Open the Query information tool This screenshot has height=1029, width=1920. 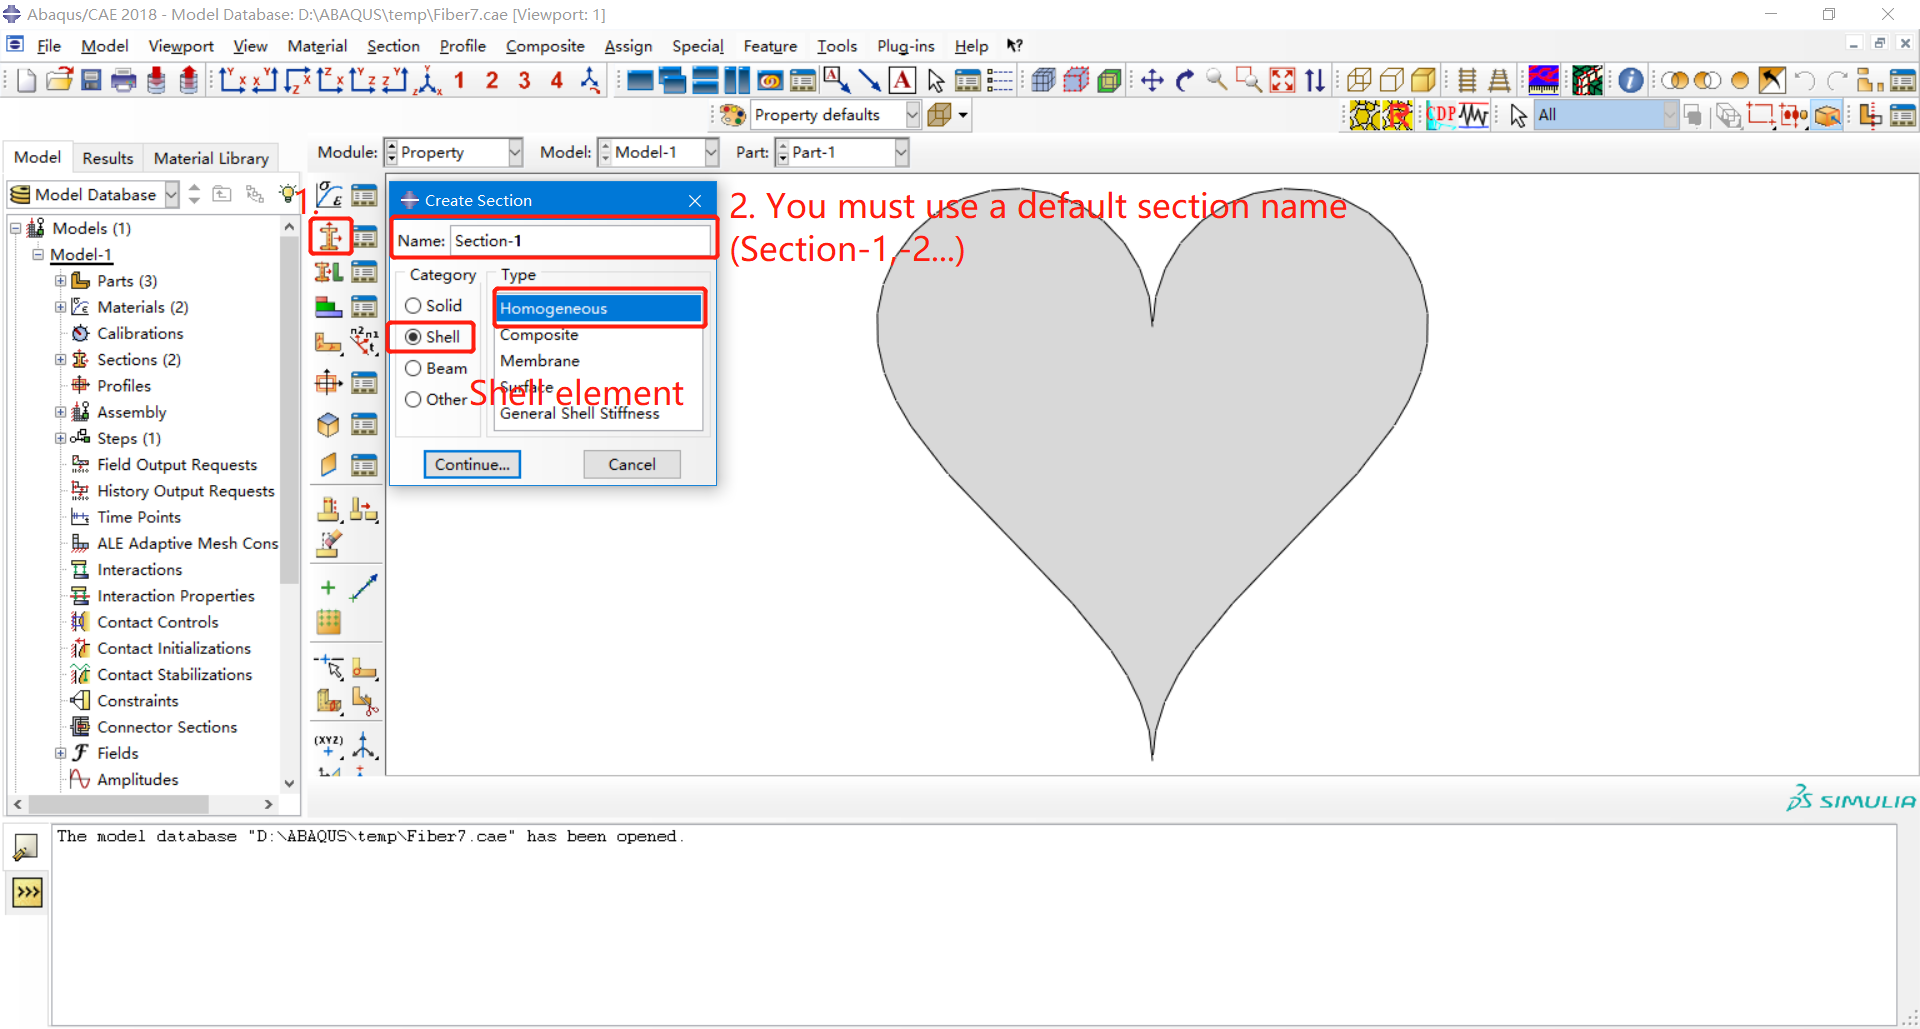tap(1630, 80)
